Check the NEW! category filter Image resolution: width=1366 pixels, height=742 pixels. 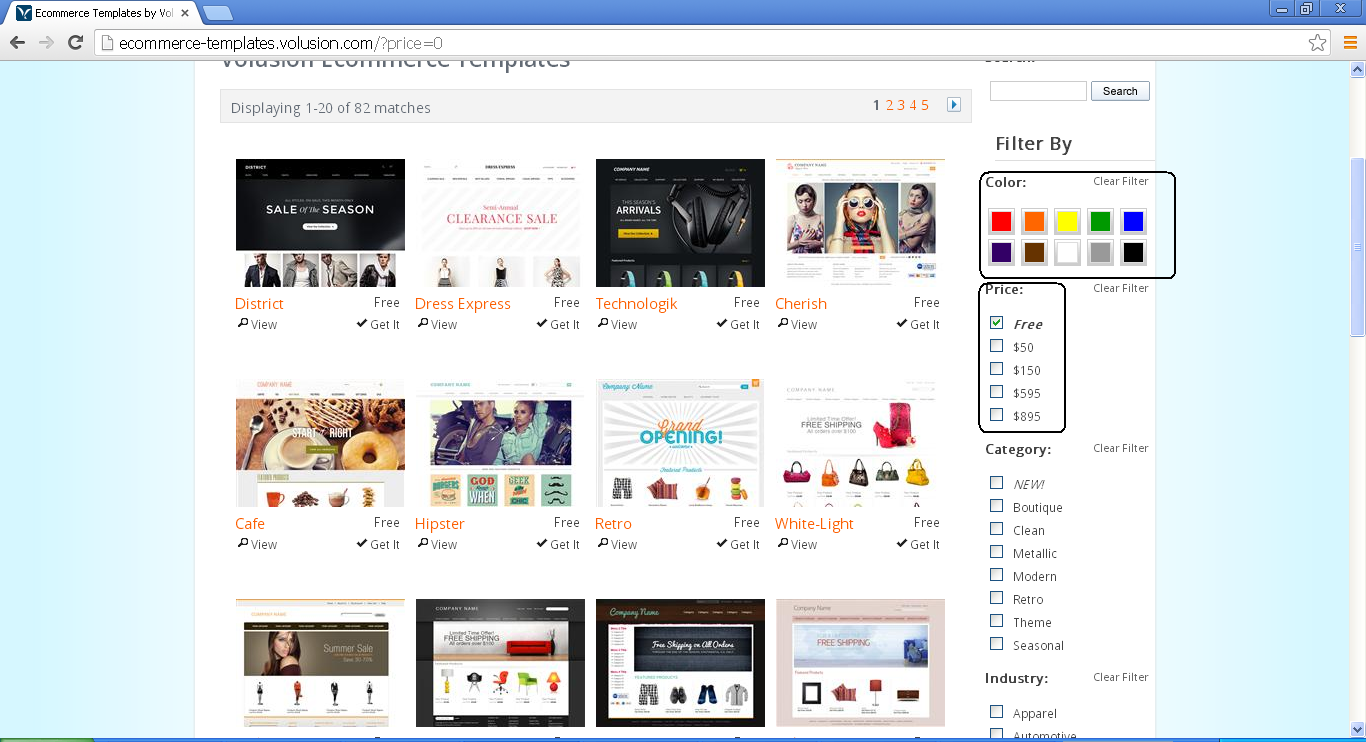point(996,483)
